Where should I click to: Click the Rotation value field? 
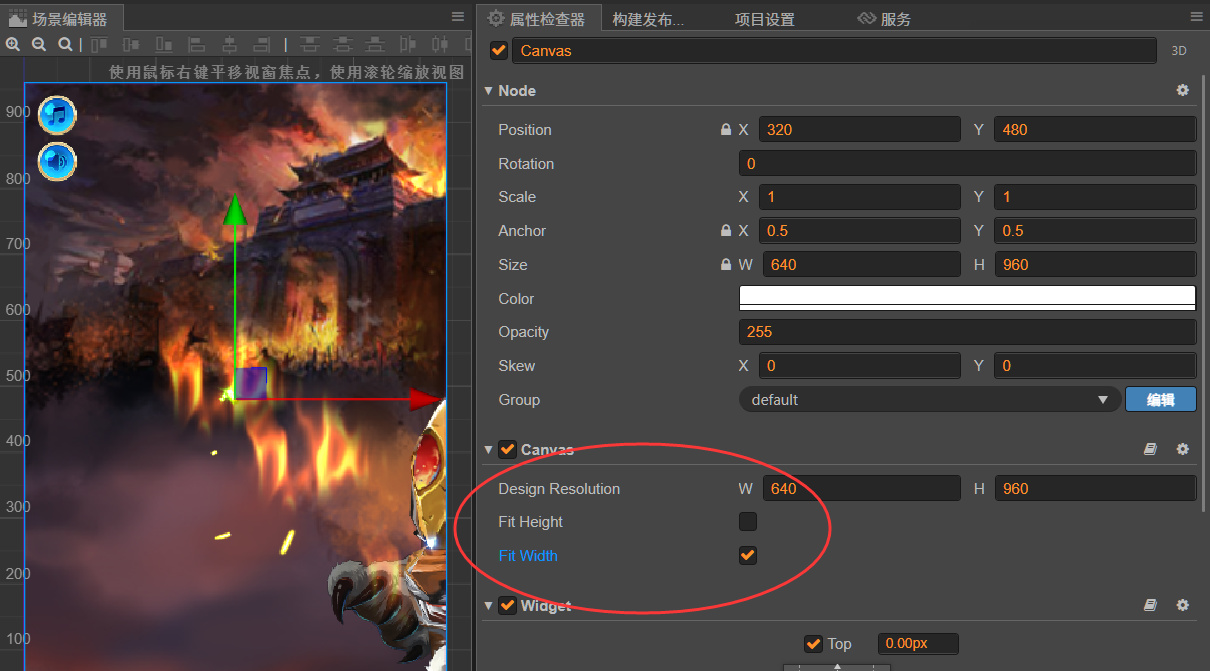967,163
